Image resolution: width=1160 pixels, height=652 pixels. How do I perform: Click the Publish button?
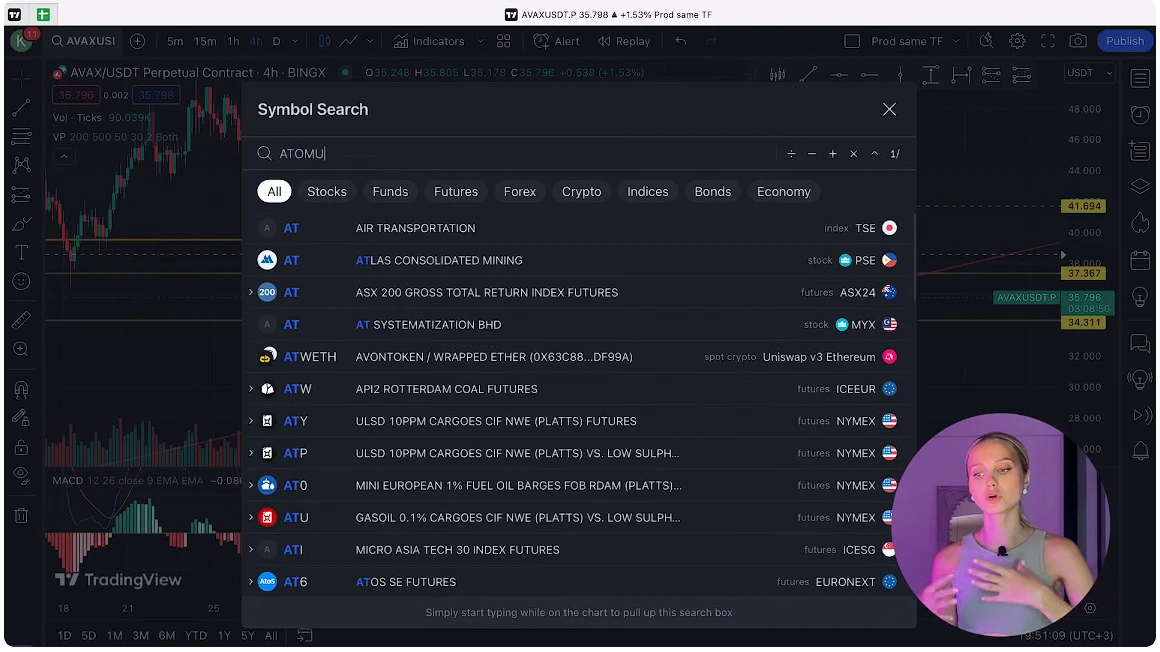click(1124, 40)
